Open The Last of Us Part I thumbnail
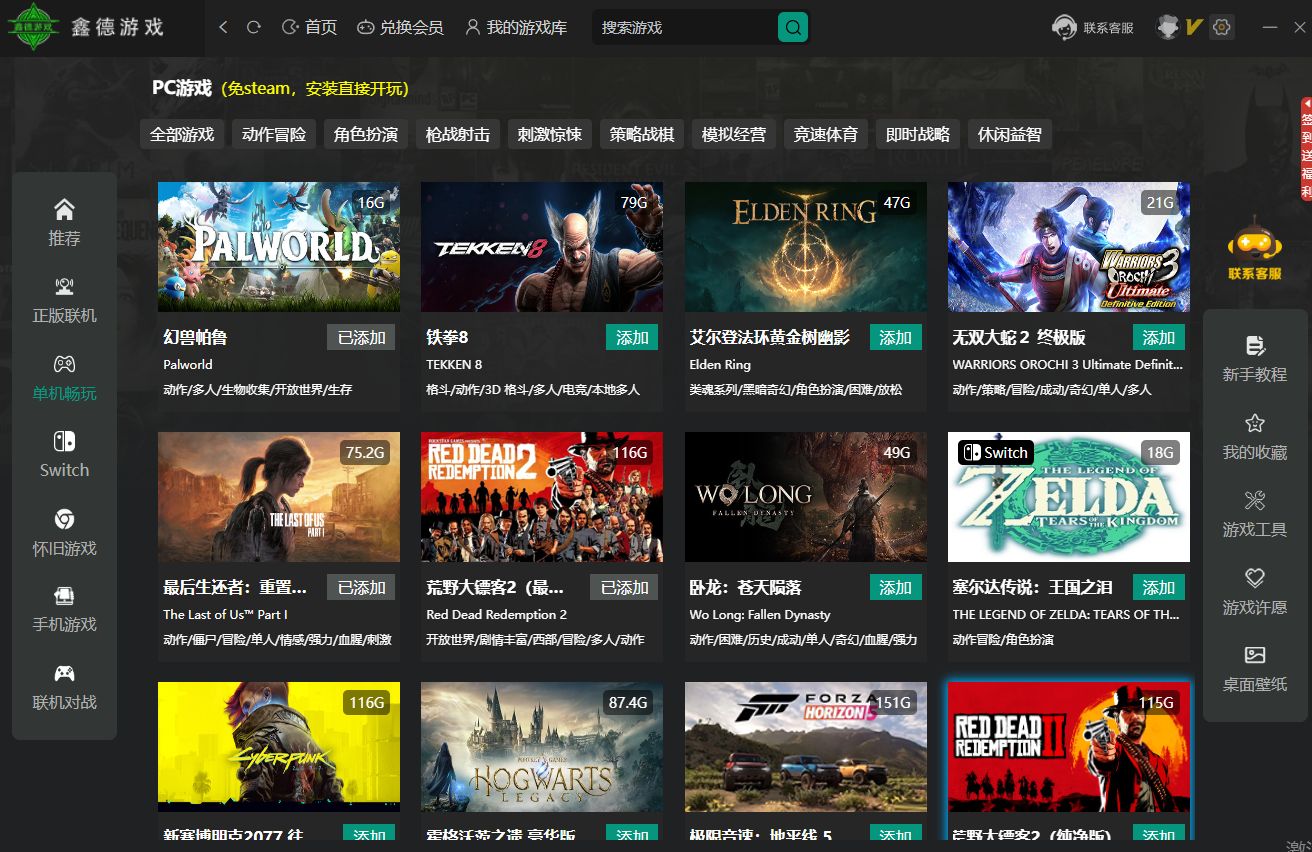1312x852 pixels. coord(279,497)
